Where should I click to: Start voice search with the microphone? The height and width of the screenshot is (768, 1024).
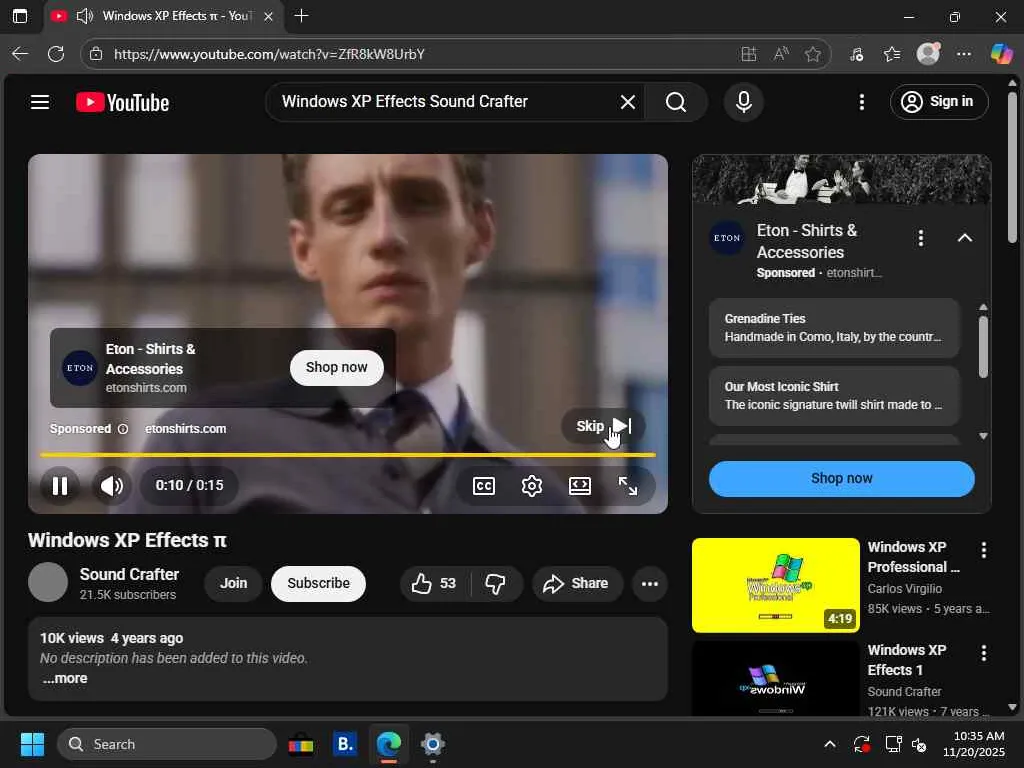click(x=743, y=102)
